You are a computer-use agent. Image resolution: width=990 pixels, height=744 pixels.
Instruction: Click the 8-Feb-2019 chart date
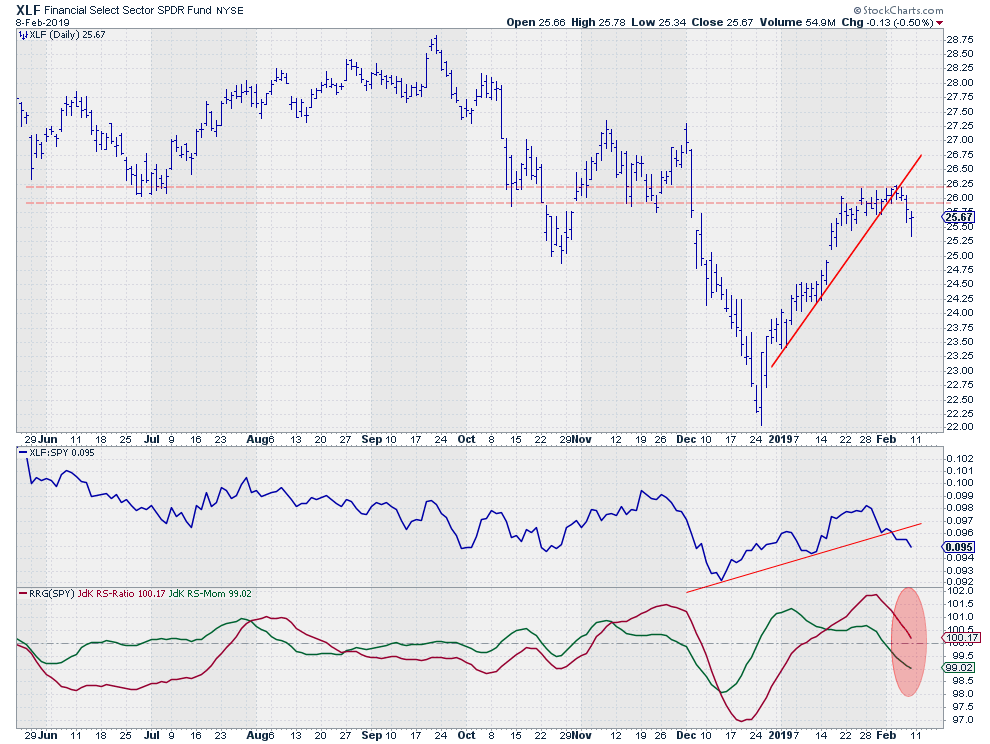coord(43,22)
